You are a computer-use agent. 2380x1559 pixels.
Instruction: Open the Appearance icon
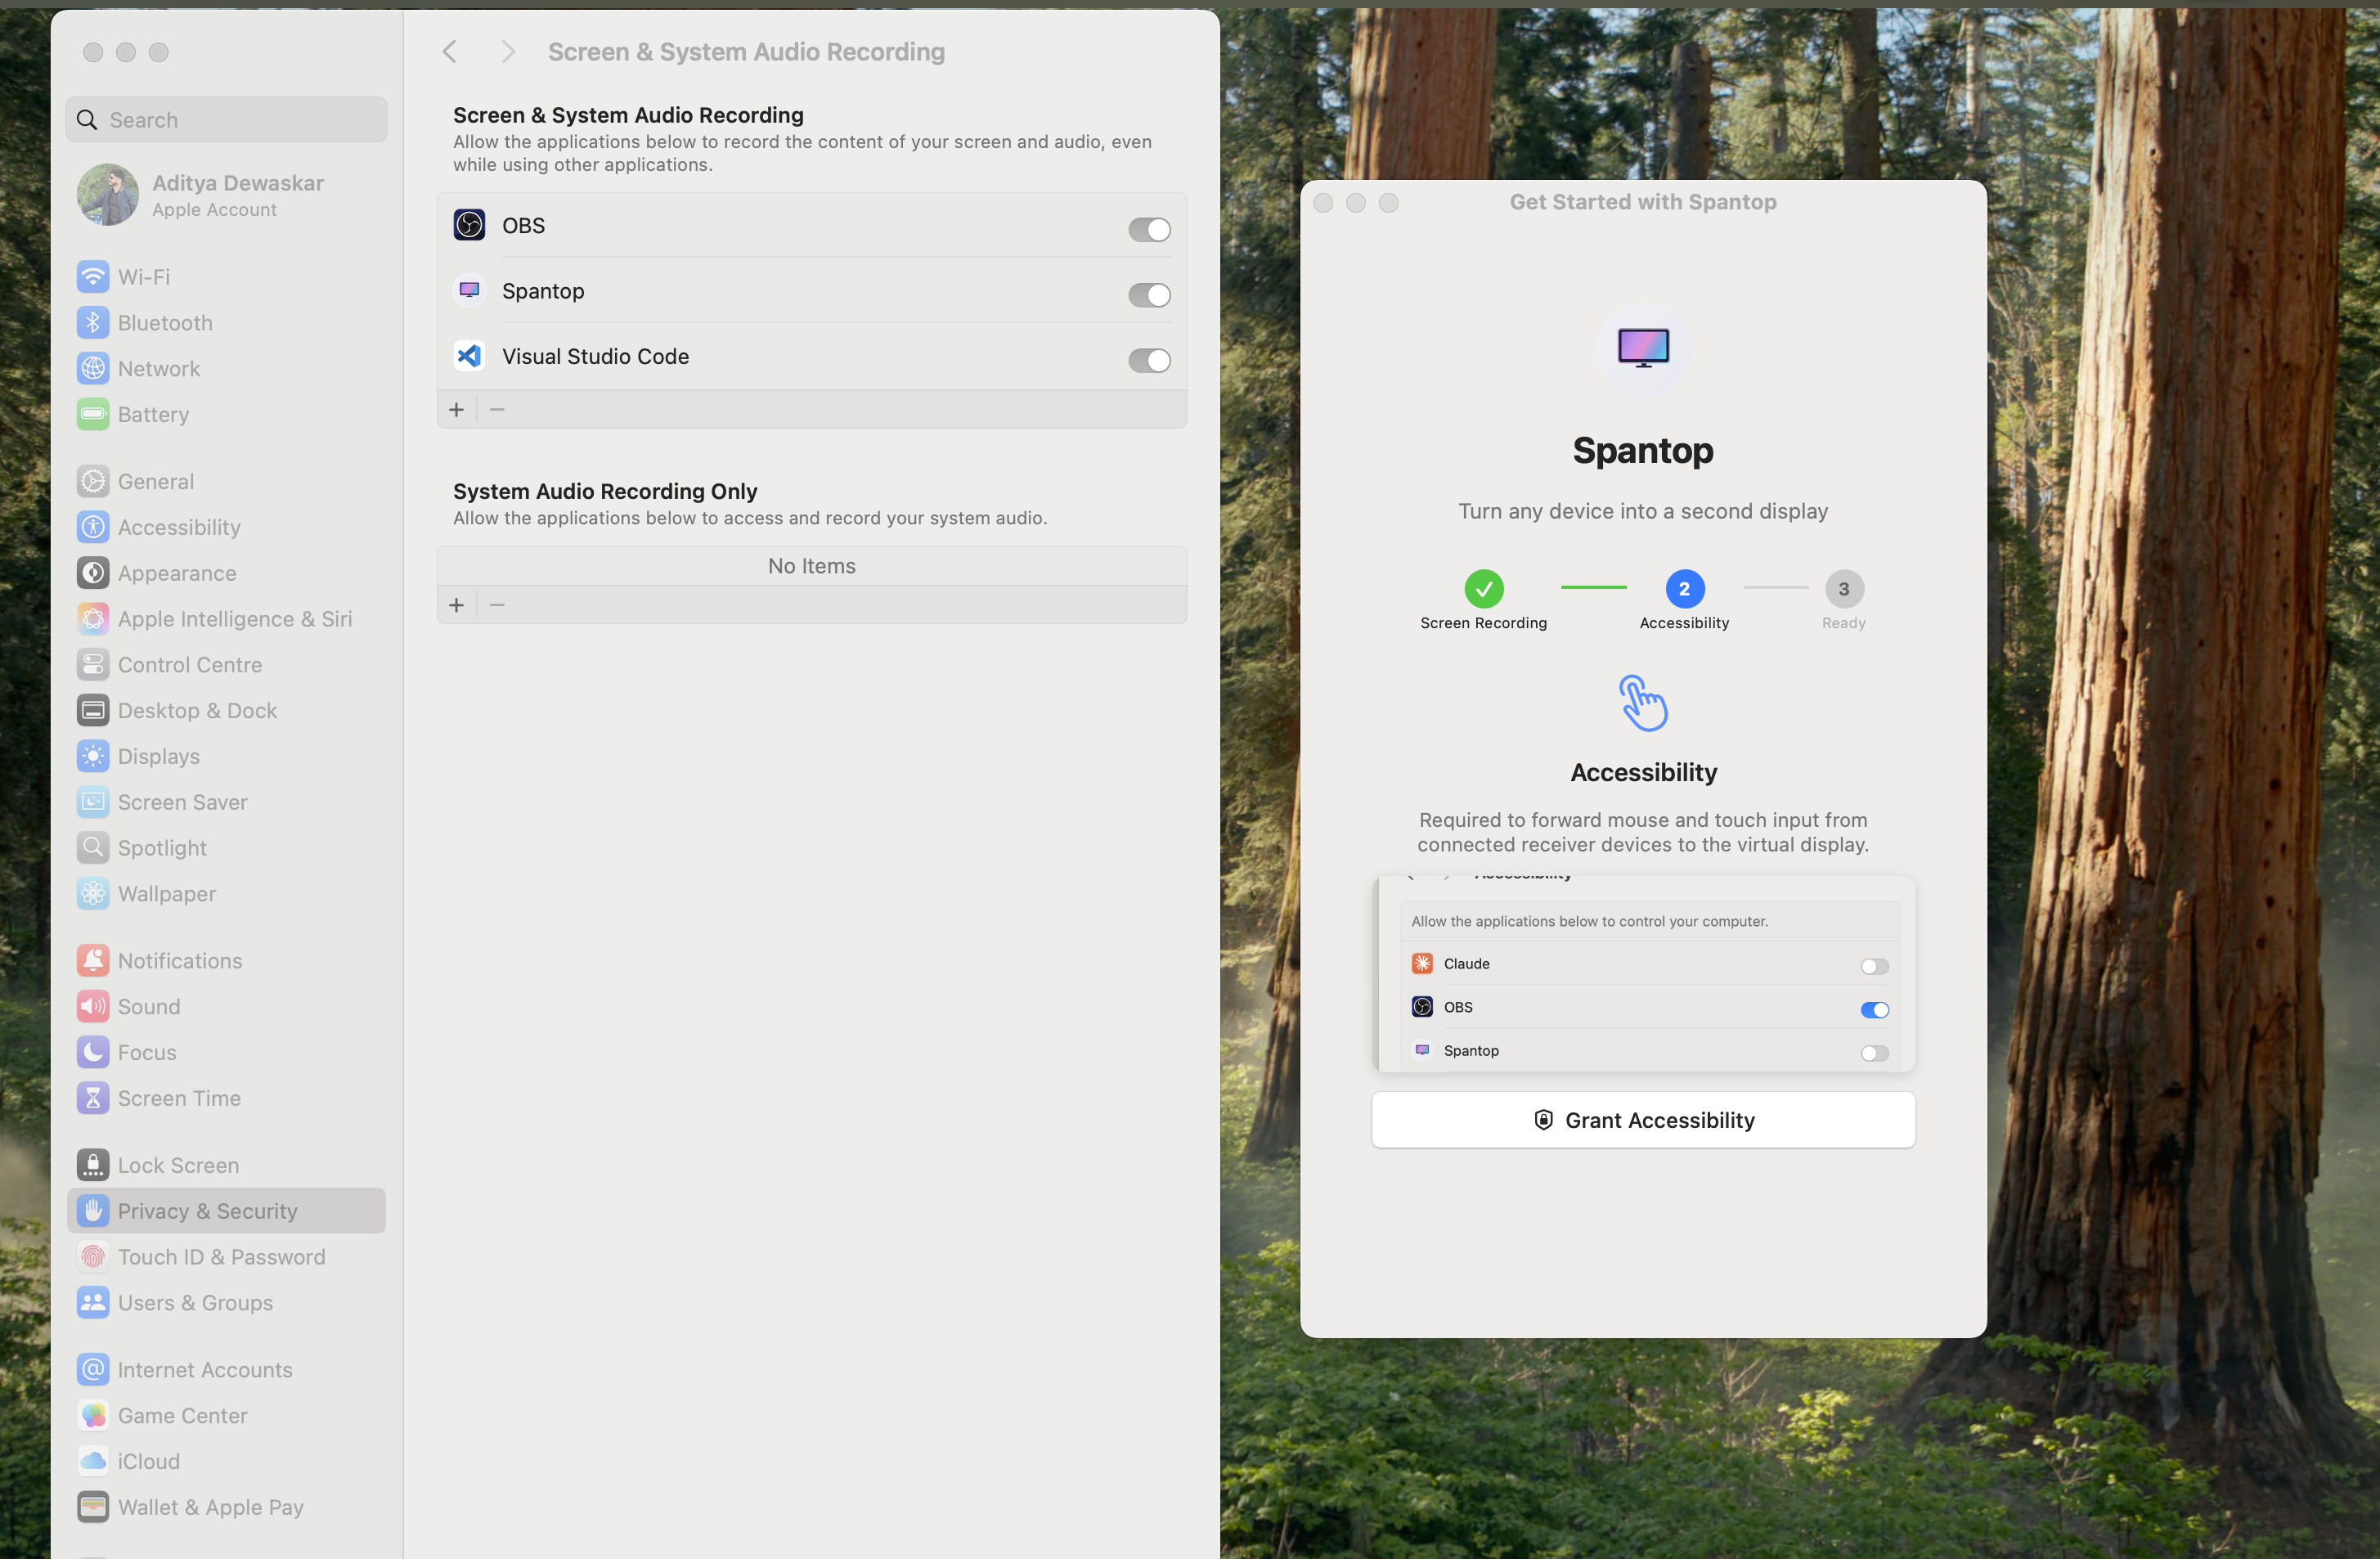click(x=93, y=573)
